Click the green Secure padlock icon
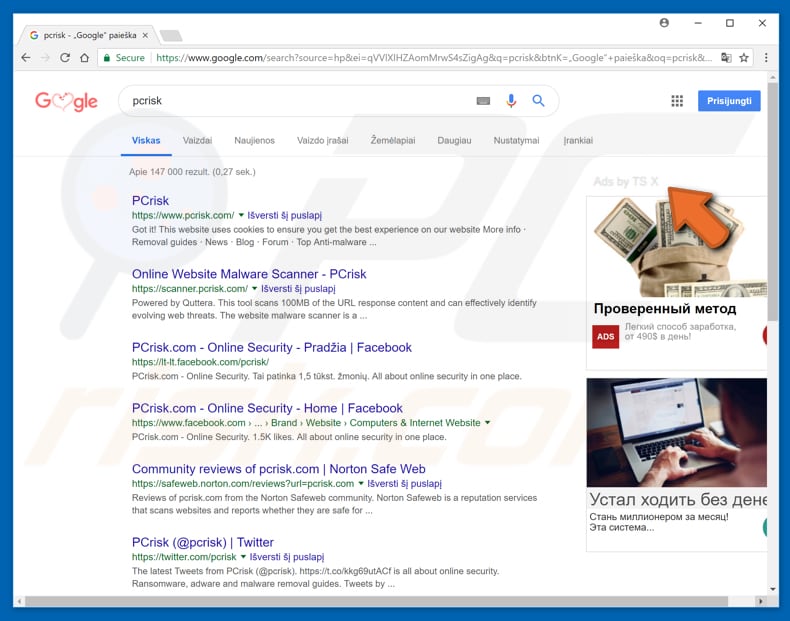This screenshot has height=621, width=790. [x=106, y=58]
